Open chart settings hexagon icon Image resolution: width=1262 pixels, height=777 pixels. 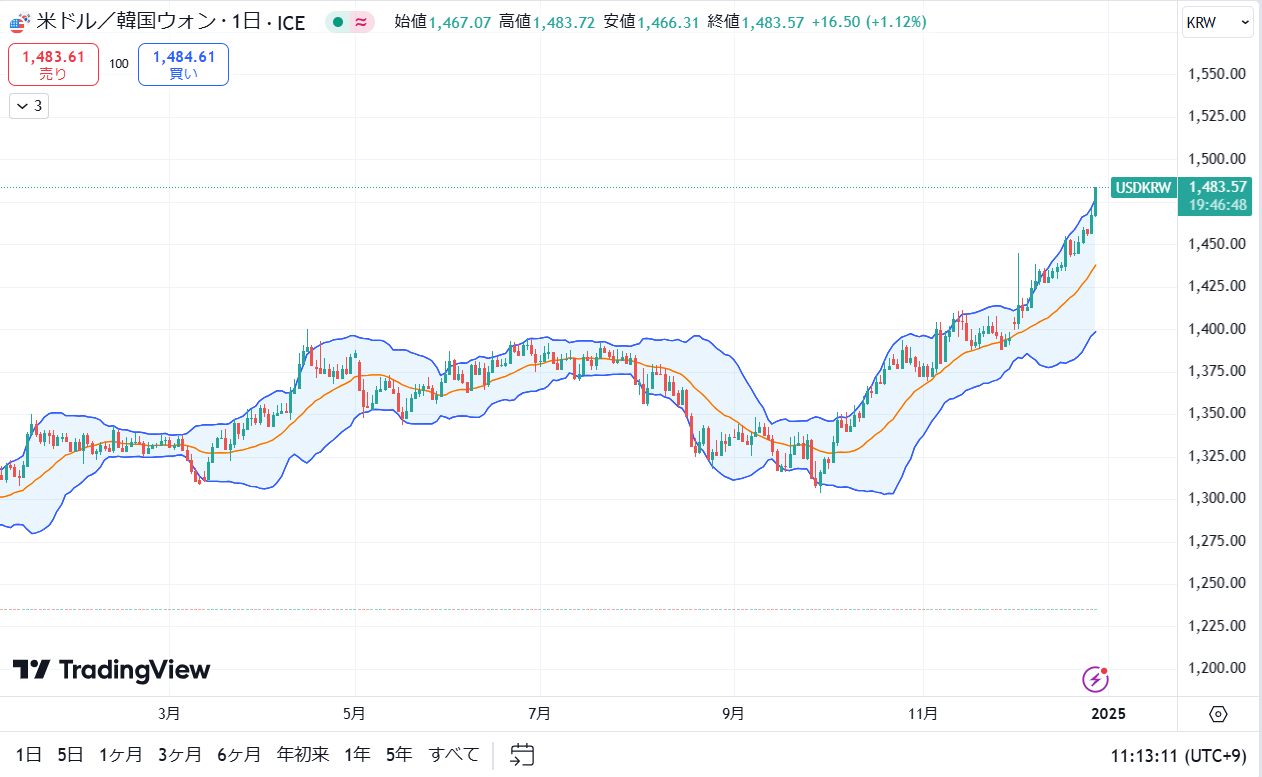coord(1218,714)
